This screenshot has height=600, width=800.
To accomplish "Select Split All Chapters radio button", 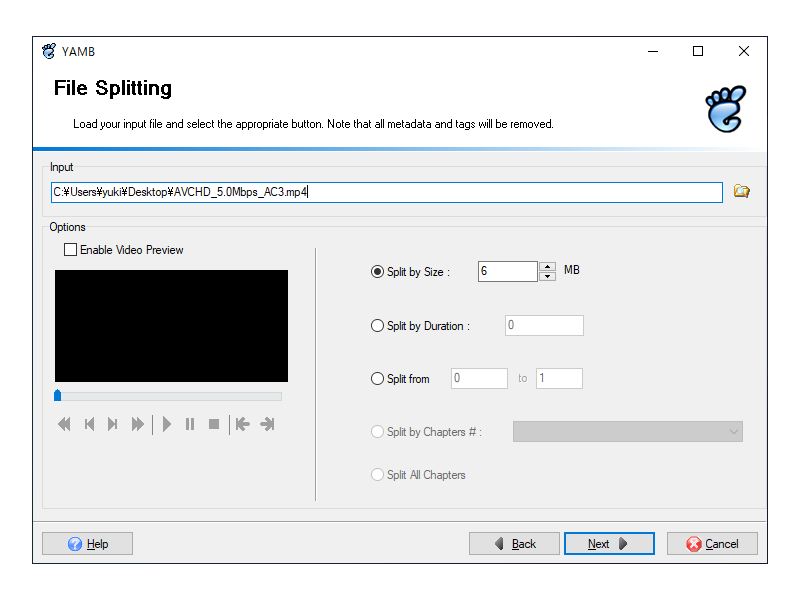I will 377,474.
